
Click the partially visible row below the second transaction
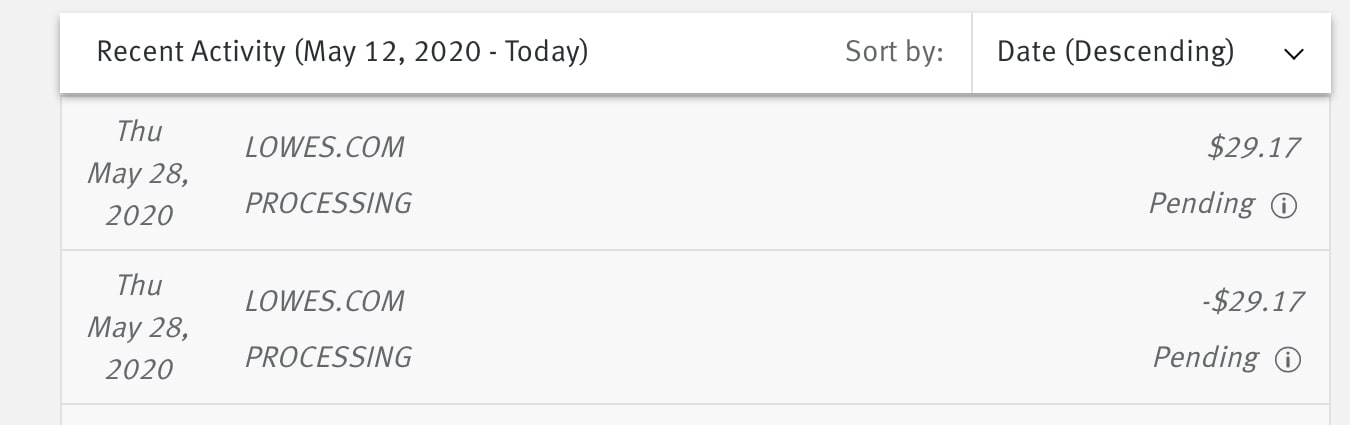pyautogui.click(x=695, y=415)
